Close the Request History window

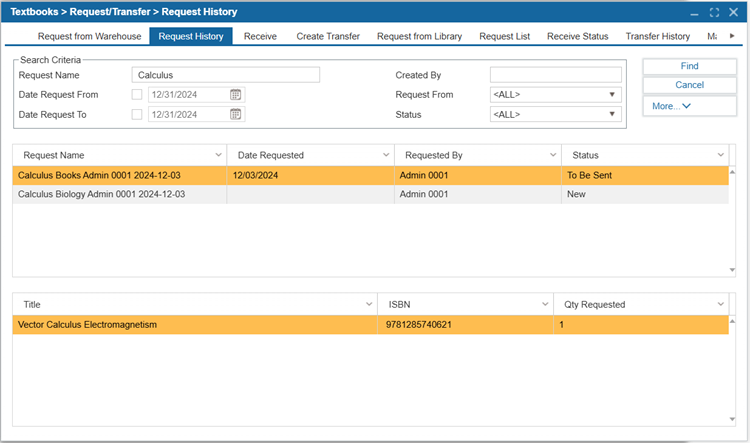point(733,12)
